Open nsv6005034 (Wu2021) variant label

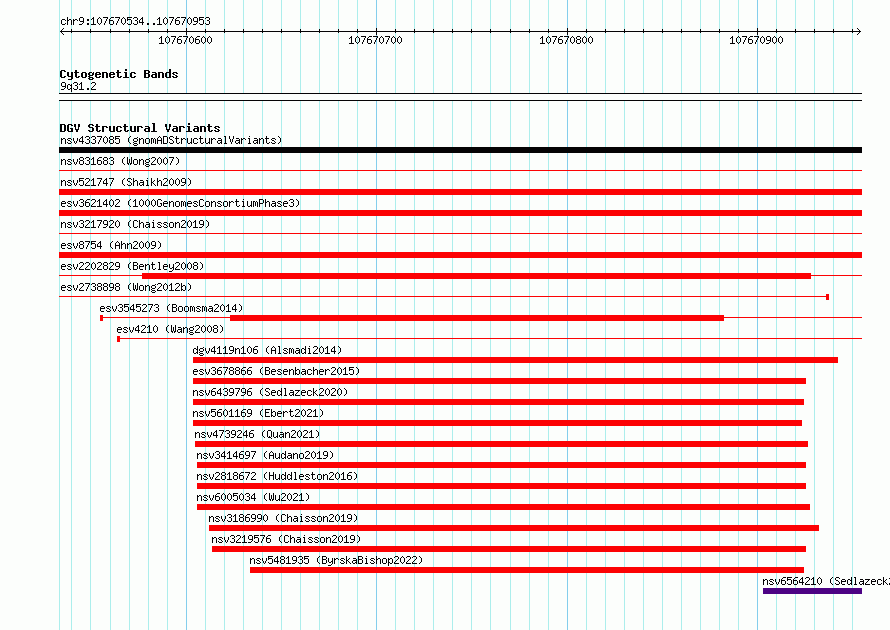[x=253, y=497]
